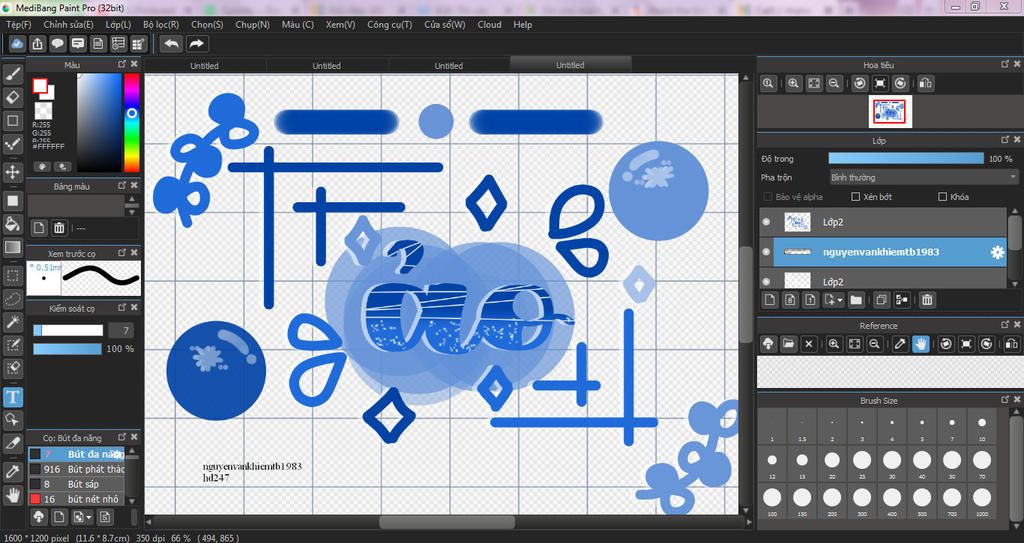This screenshot has height=543, width=1024.
Task: Zoom in using the Navigator magnifier icon
Action: [x=793, y=84]
